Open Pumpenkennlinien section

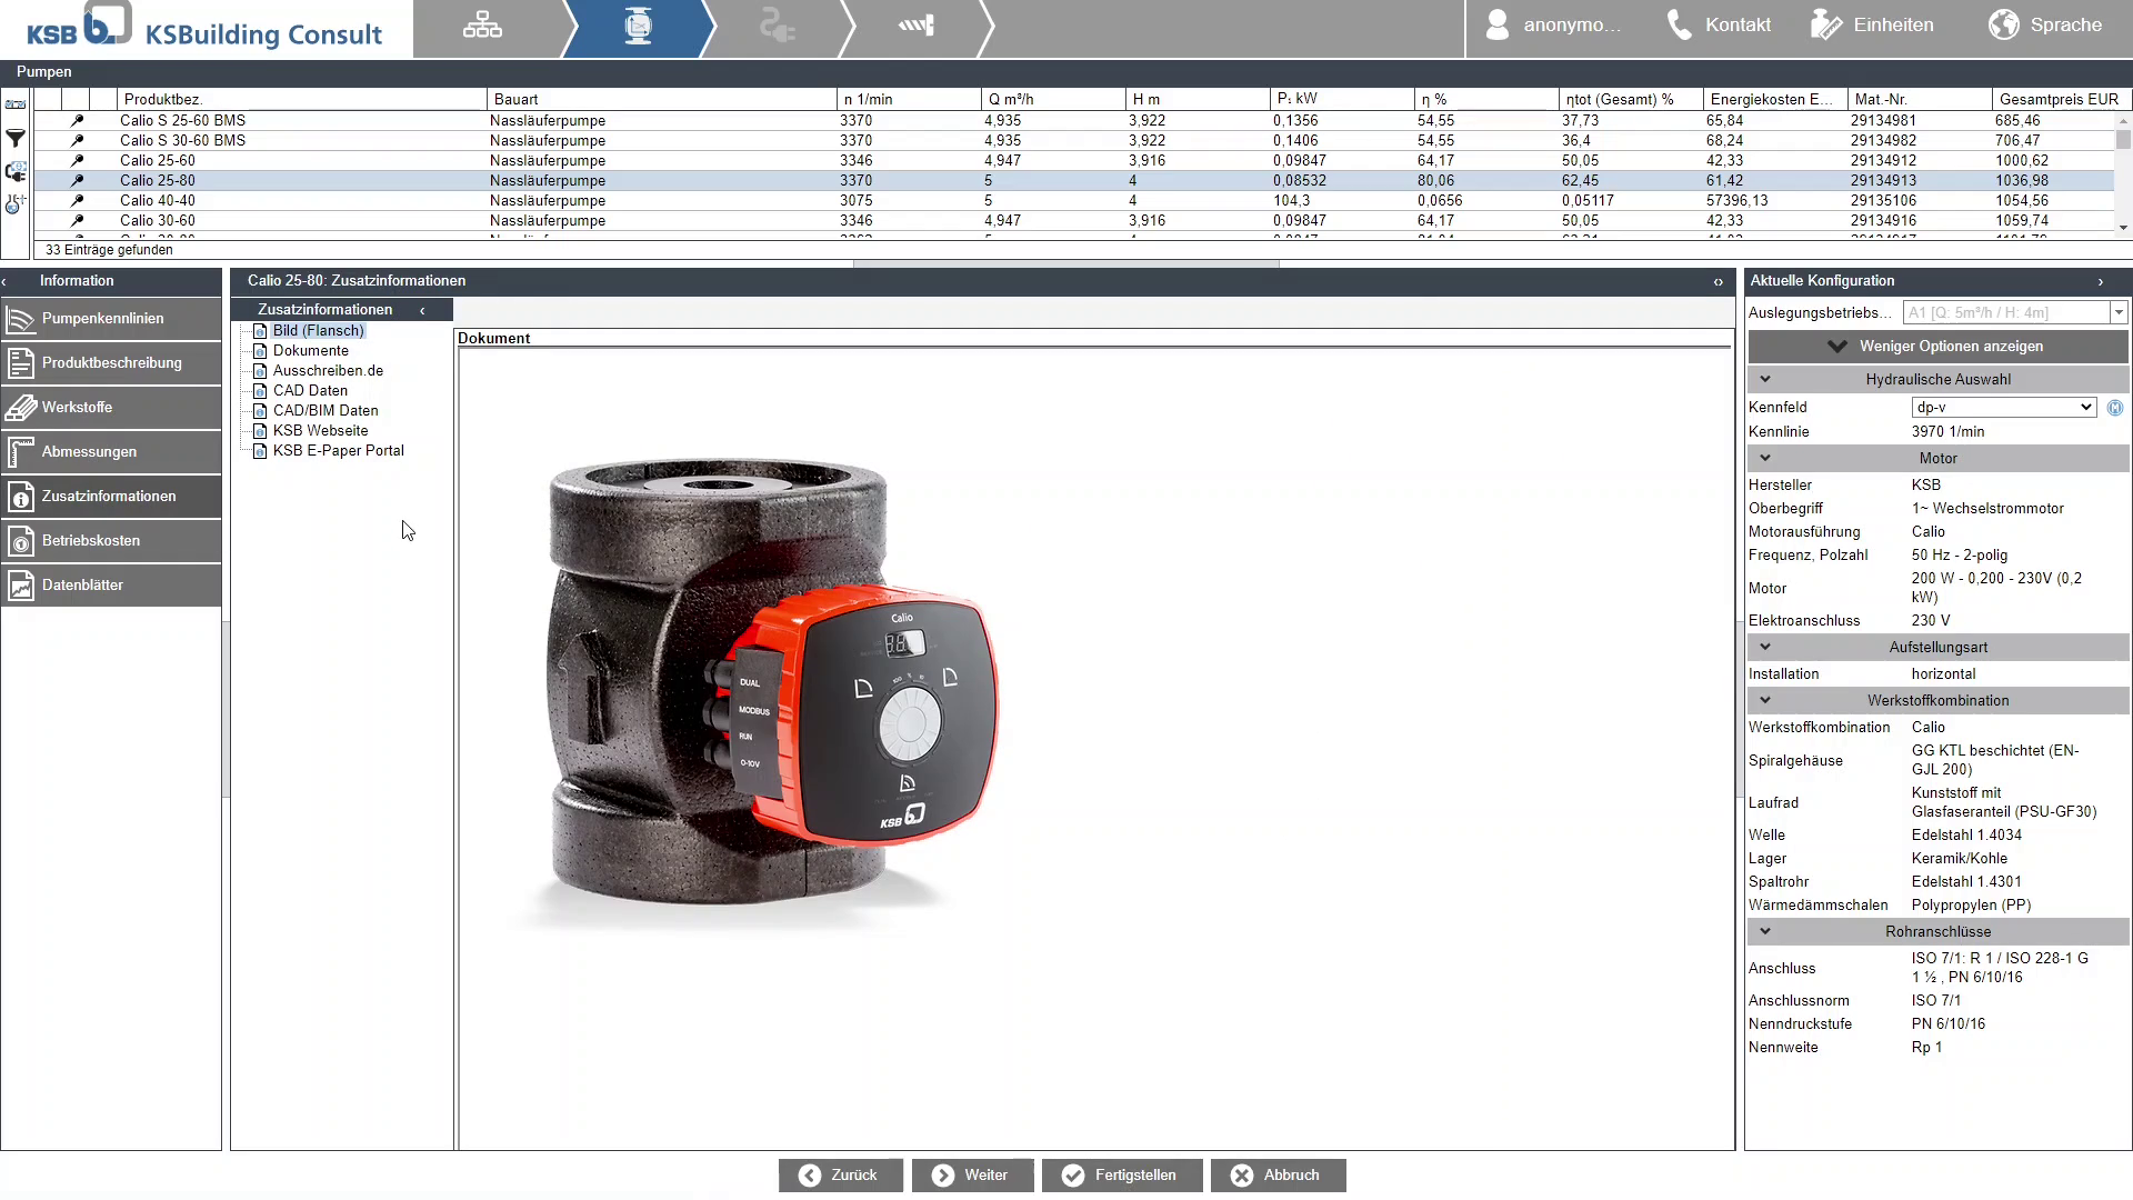tap(111, 318)
